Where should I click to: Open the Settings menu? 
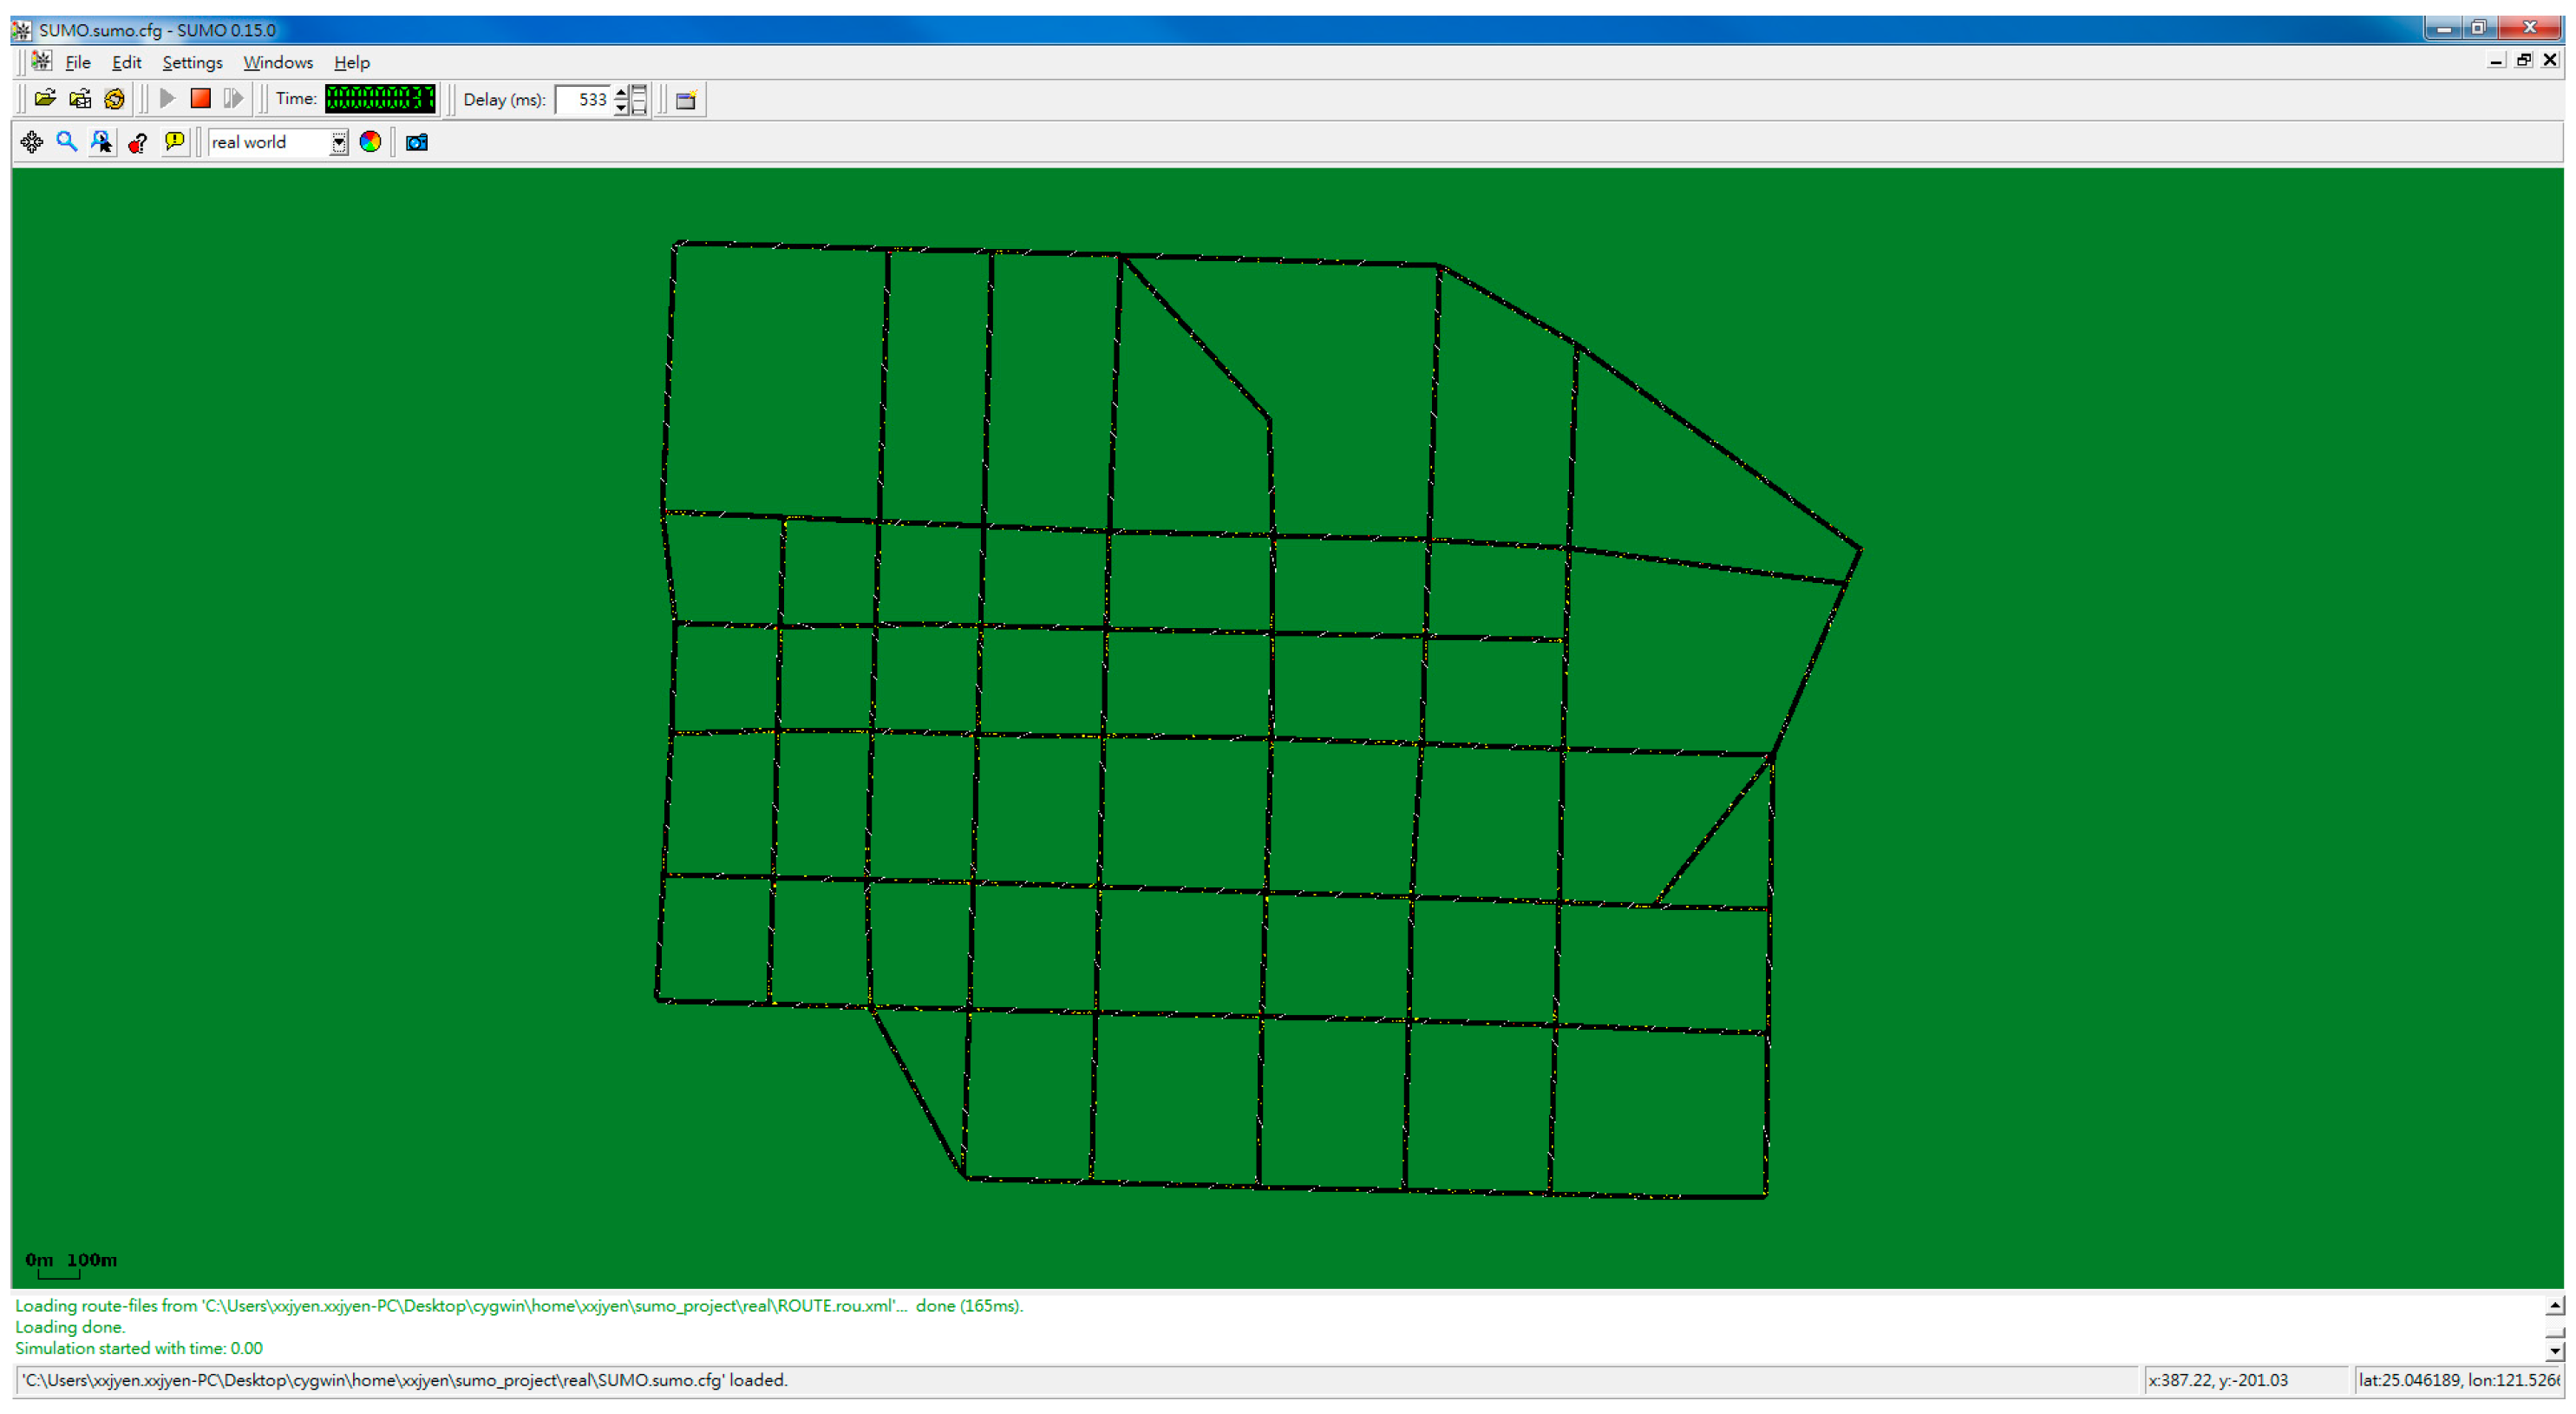tap(192, 62)
